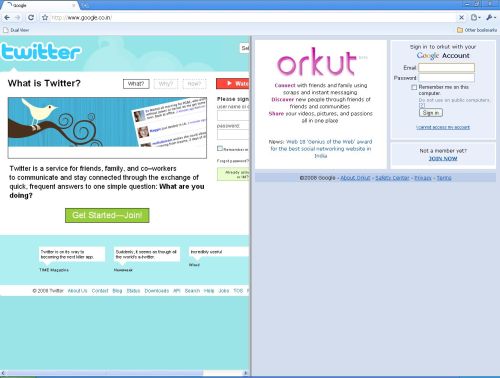Open Twitter Jobs footer link
The height and width of the screenshot is (378, 500).
[224, 291]
